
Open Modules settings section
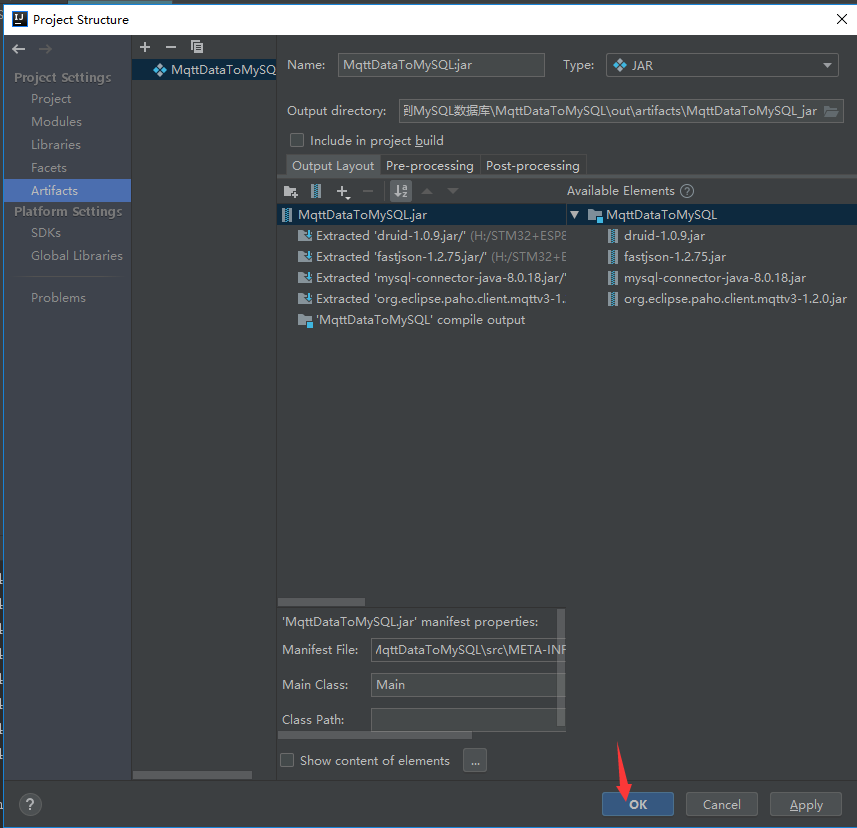(56, 122)
